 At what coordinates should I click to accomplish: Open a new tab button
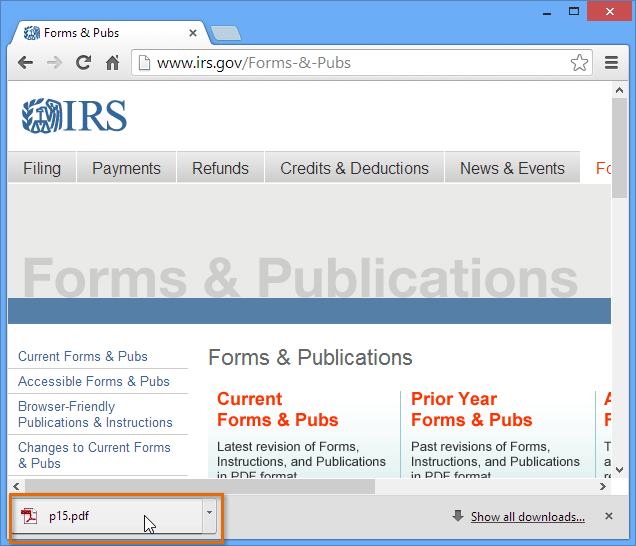click(x=226, y=33)
